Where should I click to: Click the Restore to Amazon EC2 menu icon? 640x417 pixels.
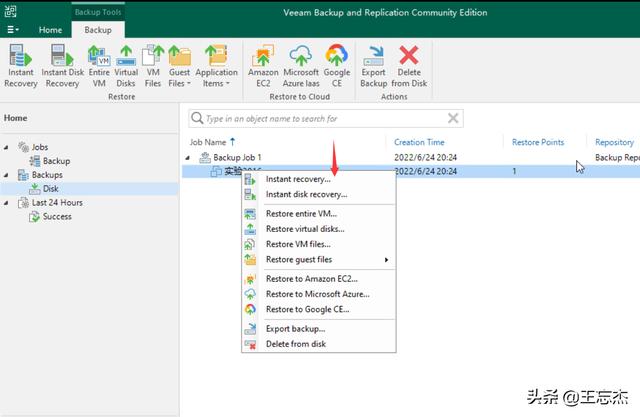pyautogui.click(x=250, y=279)
